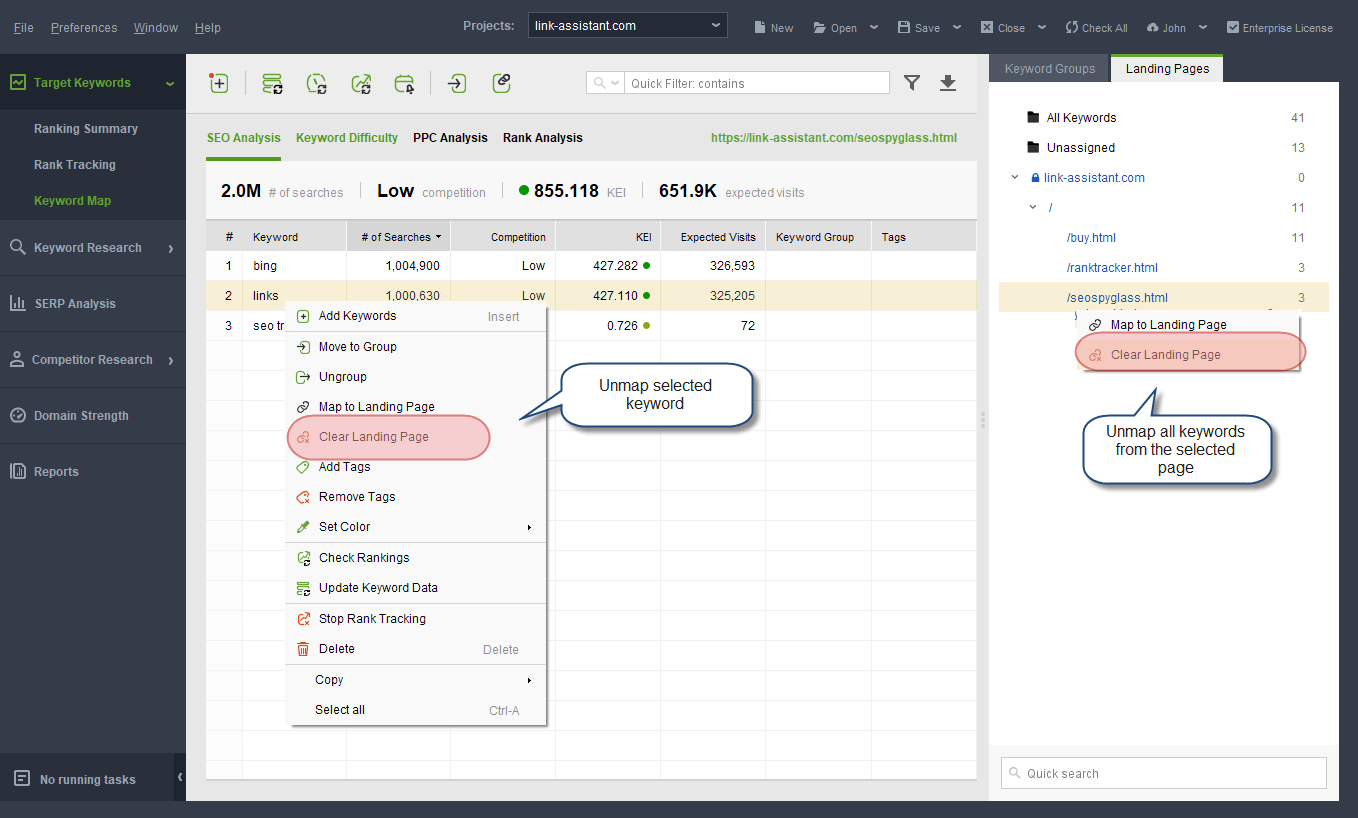Click the Move to Group toolbar icon
The image size is (1358, 818).
(457, 83)
